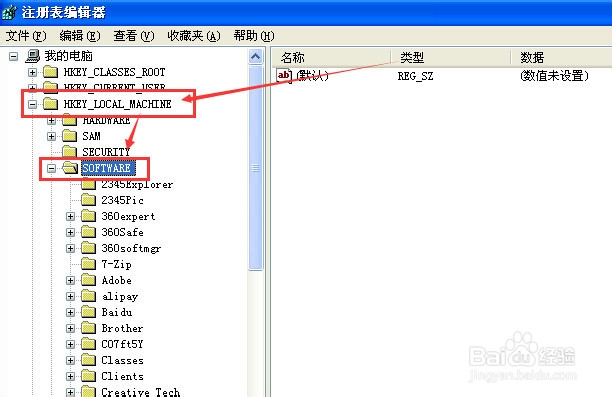Click the tree scrollbar up arrow
The image size is (612, 397).
coord(256,57)
